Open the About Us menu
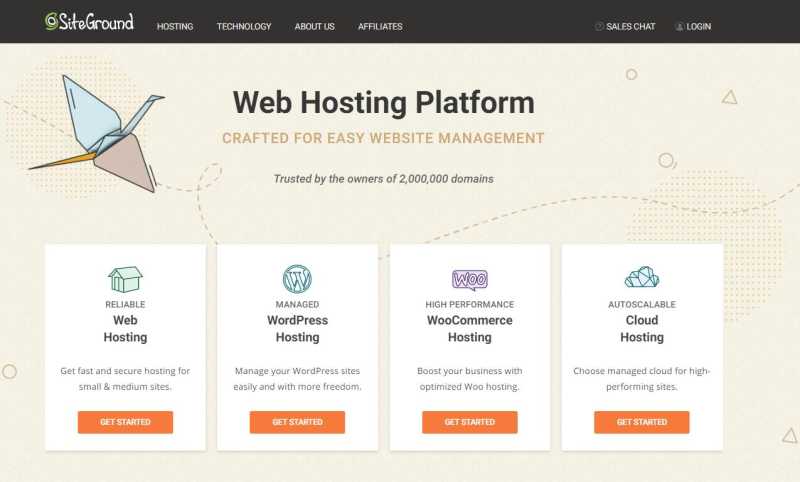 [314, 27]
